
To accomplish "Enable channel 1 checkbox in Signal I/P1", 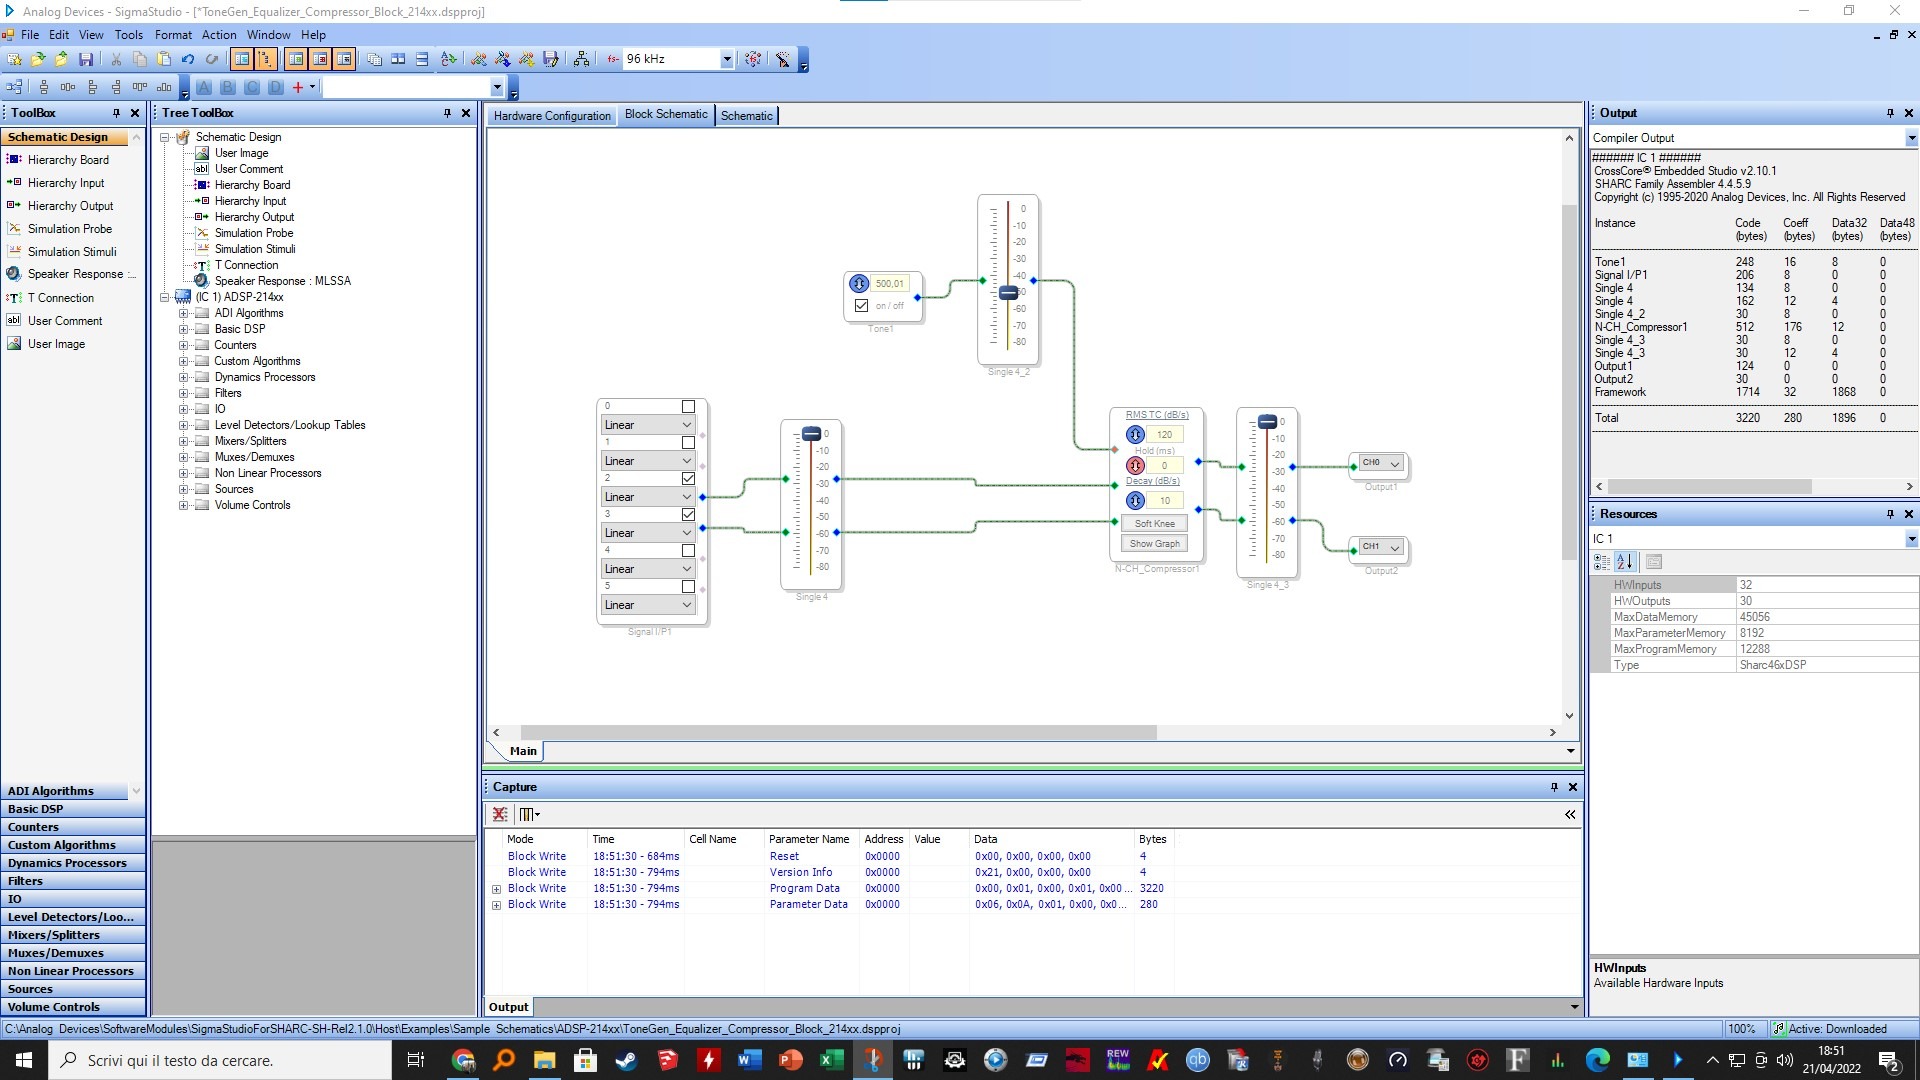I will [688, 443].
